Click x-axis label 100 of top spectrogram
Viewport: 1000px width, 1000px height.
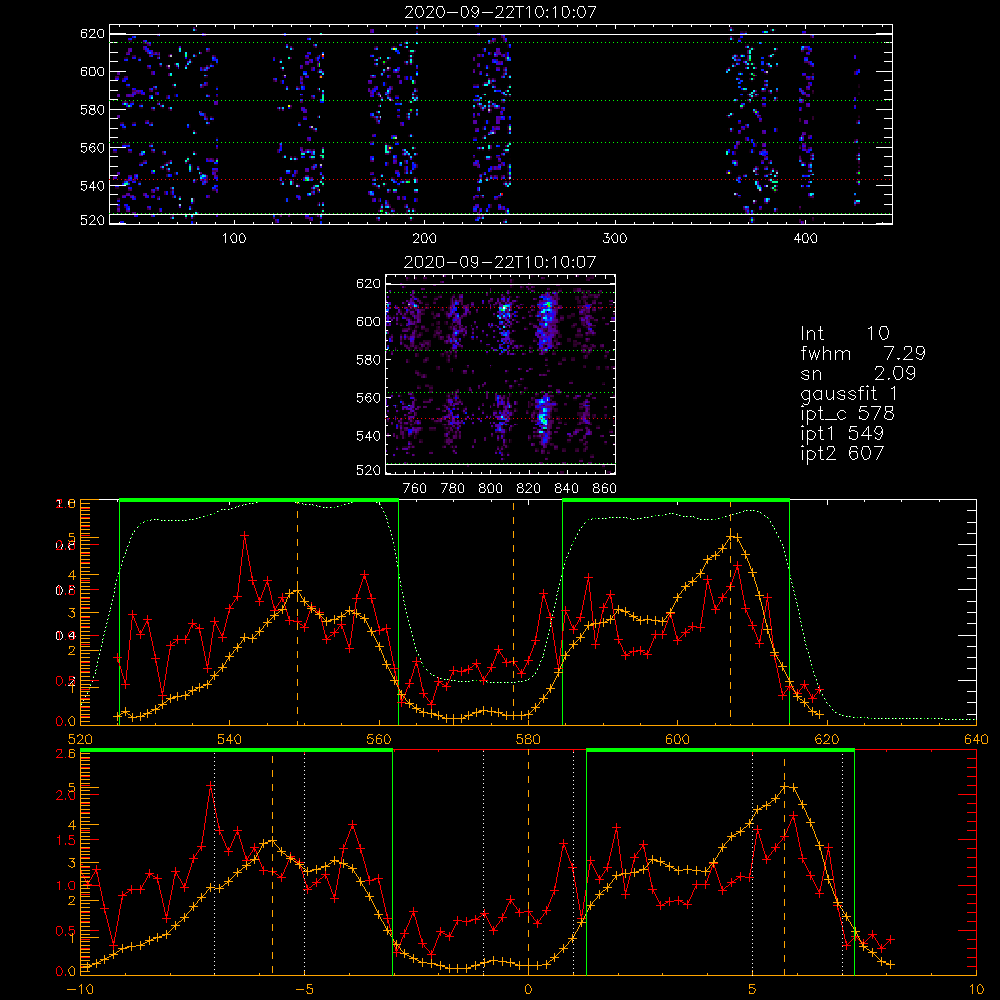(234, 239)
